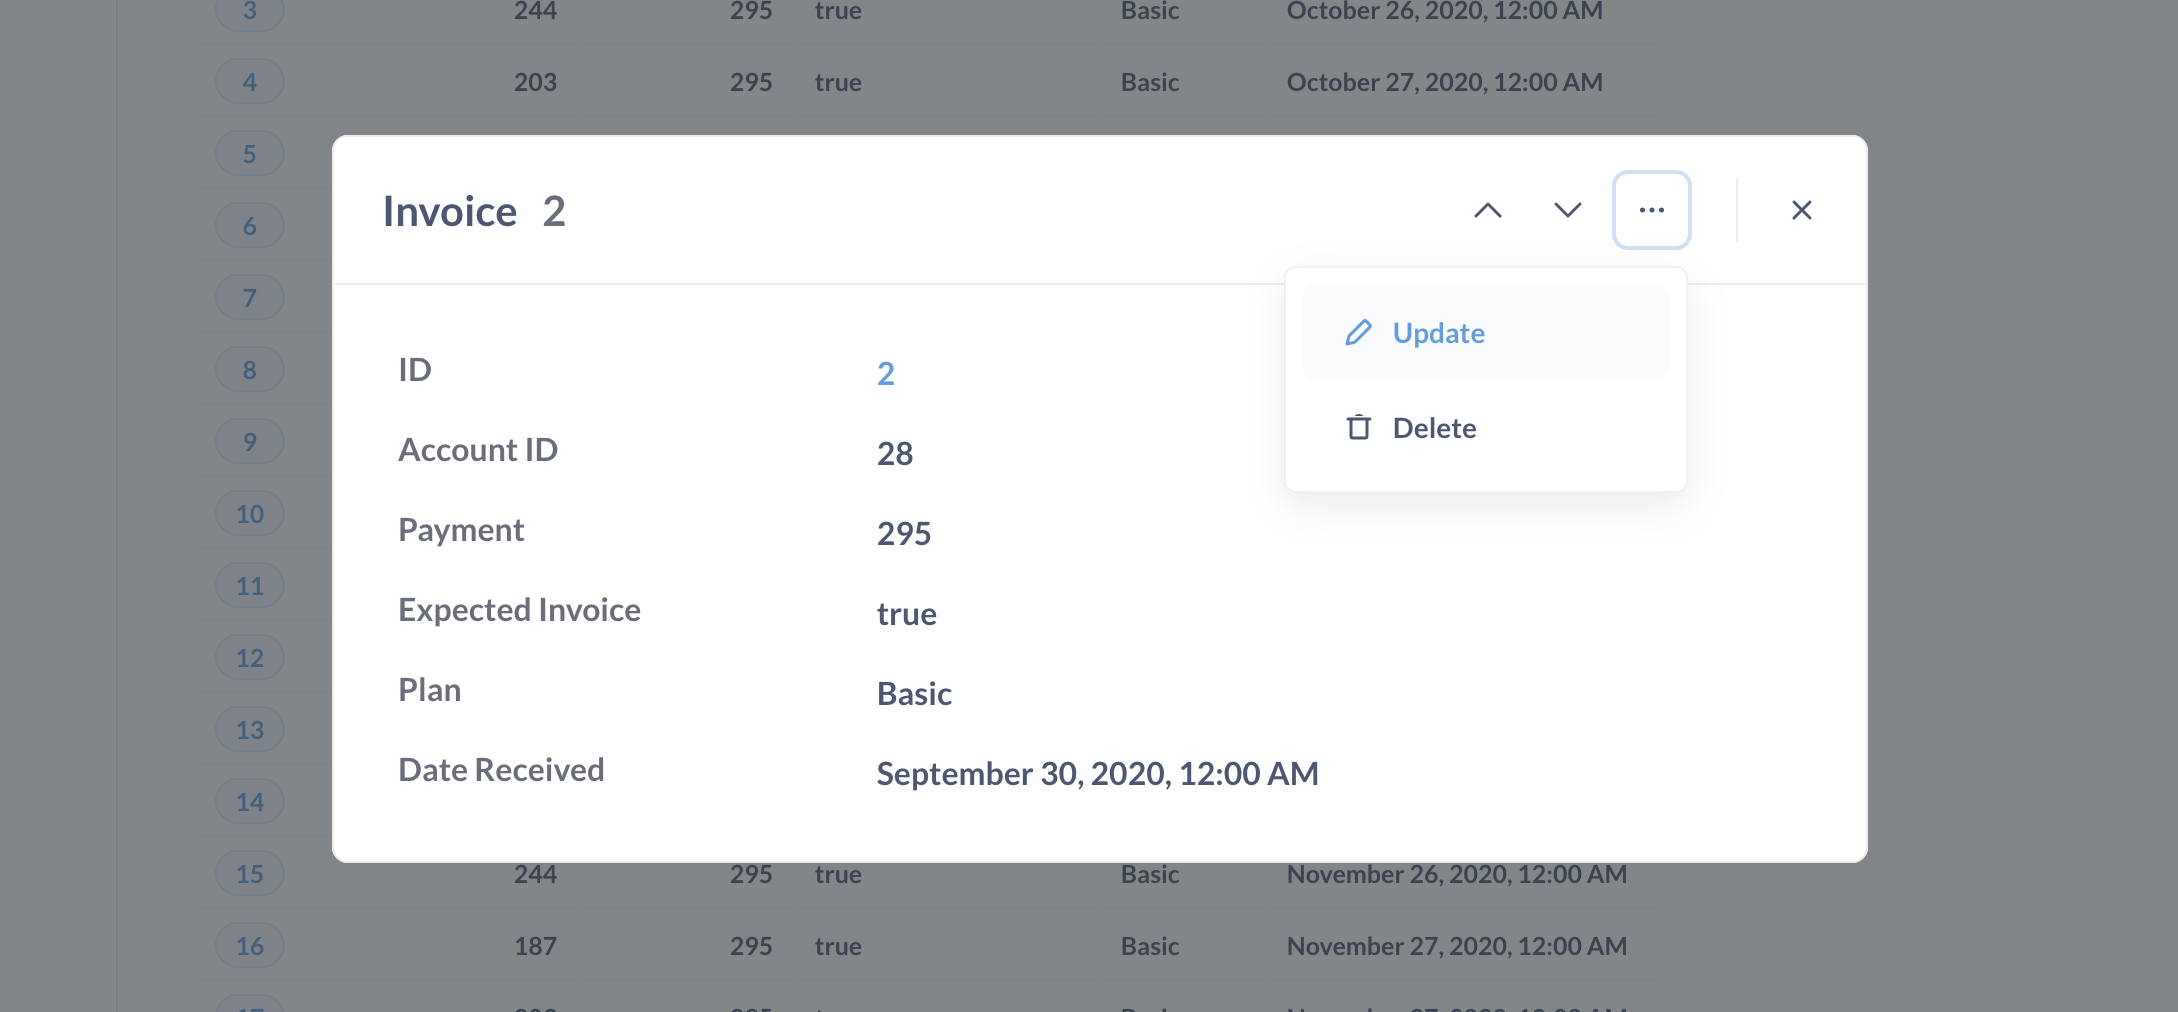This screenshot has width=2178, height=1012.
Task: Expand the down chevron navigation control
Action: pos(1566,210)
